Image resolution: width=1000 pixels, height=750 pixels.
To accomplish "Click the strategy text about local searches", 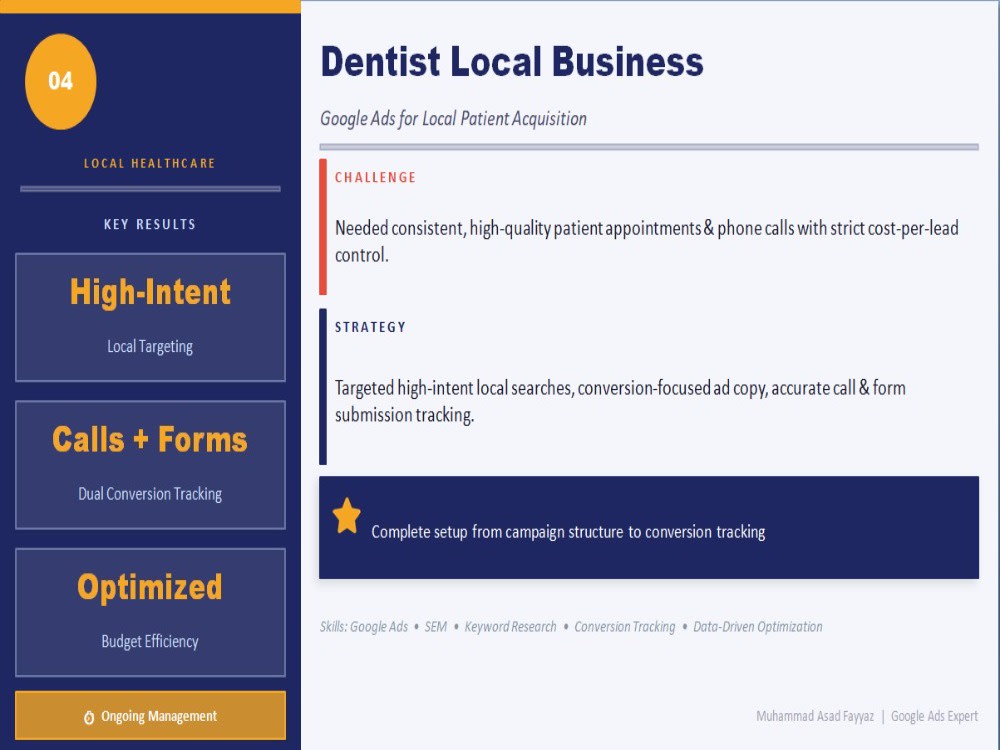I will (621, 401).
